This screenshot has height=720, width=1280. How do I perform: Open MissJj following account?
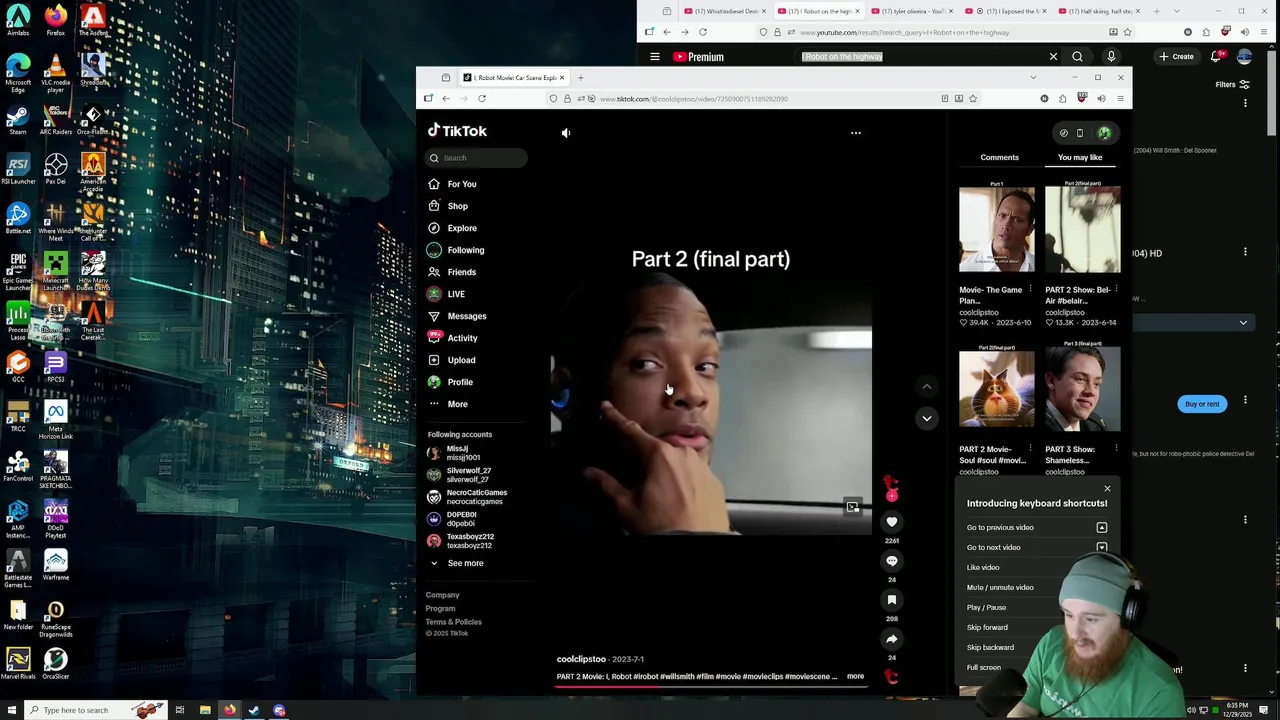click(463, 453)
